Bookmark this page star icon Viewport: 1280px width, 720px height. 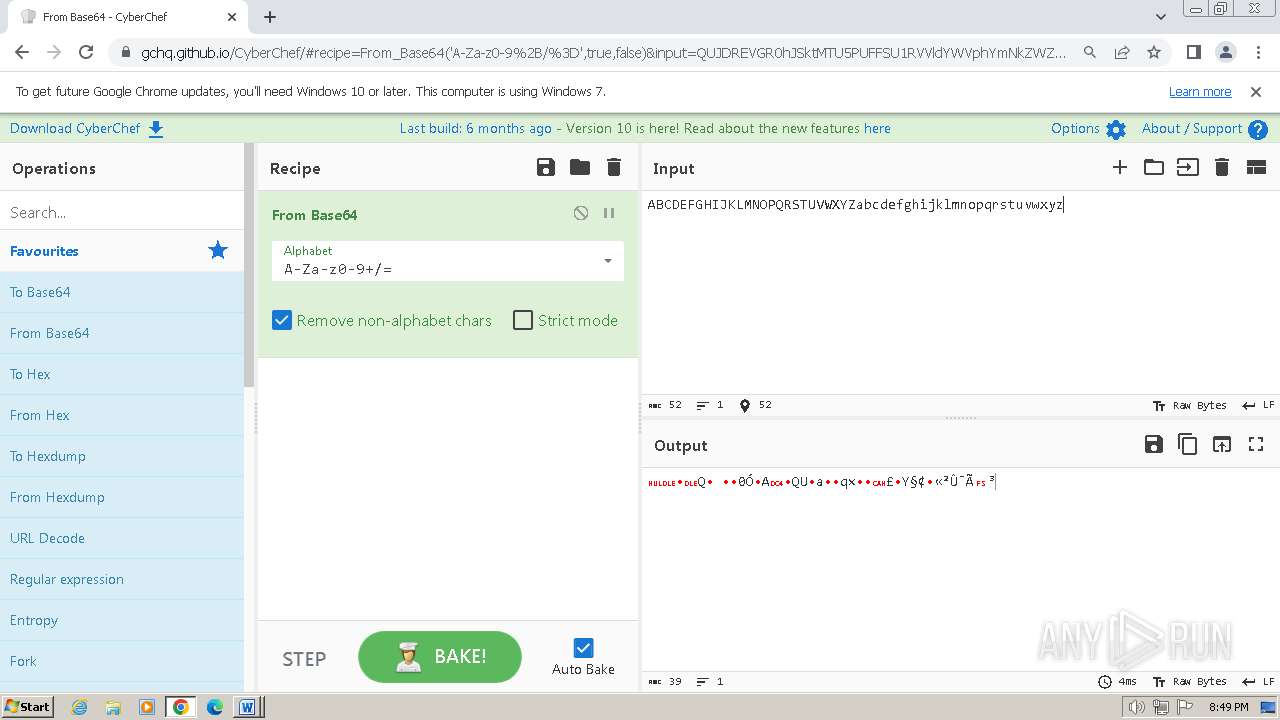1154,52
